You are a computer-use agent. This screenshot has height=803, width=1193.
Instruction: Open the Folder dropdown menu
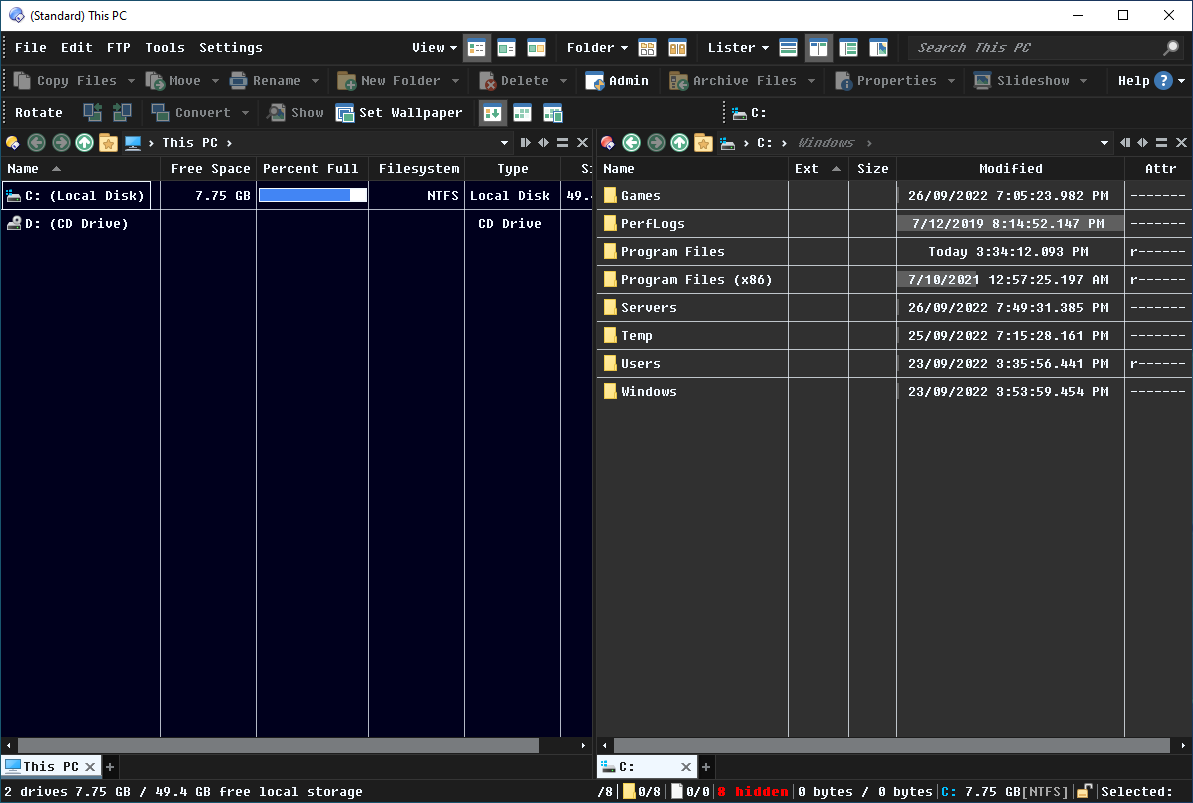pos(597,48)
